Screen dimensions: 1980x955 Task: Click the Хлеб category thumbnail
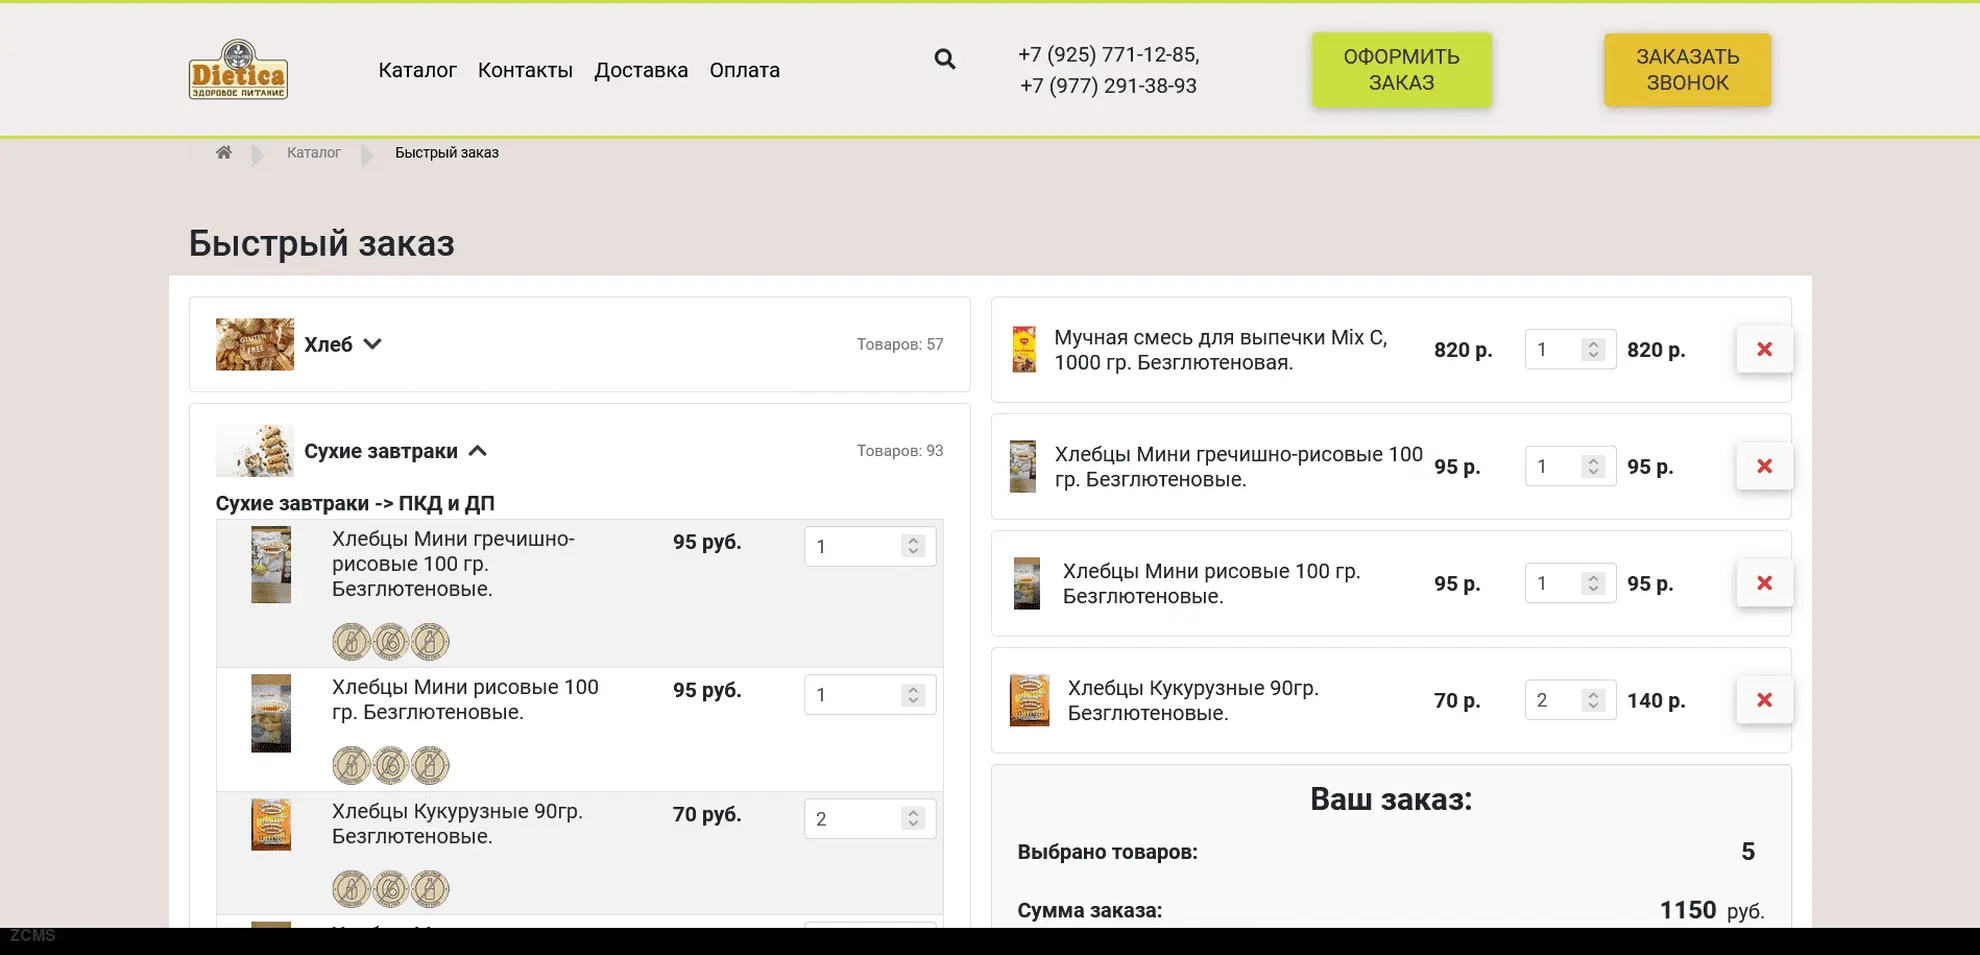click(x=255, y=344)
